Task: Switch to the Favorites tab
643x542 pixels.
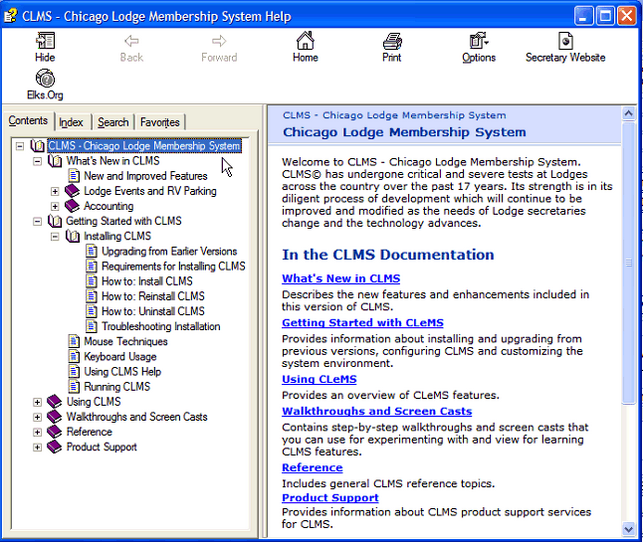Action: [x=160, y=122]
